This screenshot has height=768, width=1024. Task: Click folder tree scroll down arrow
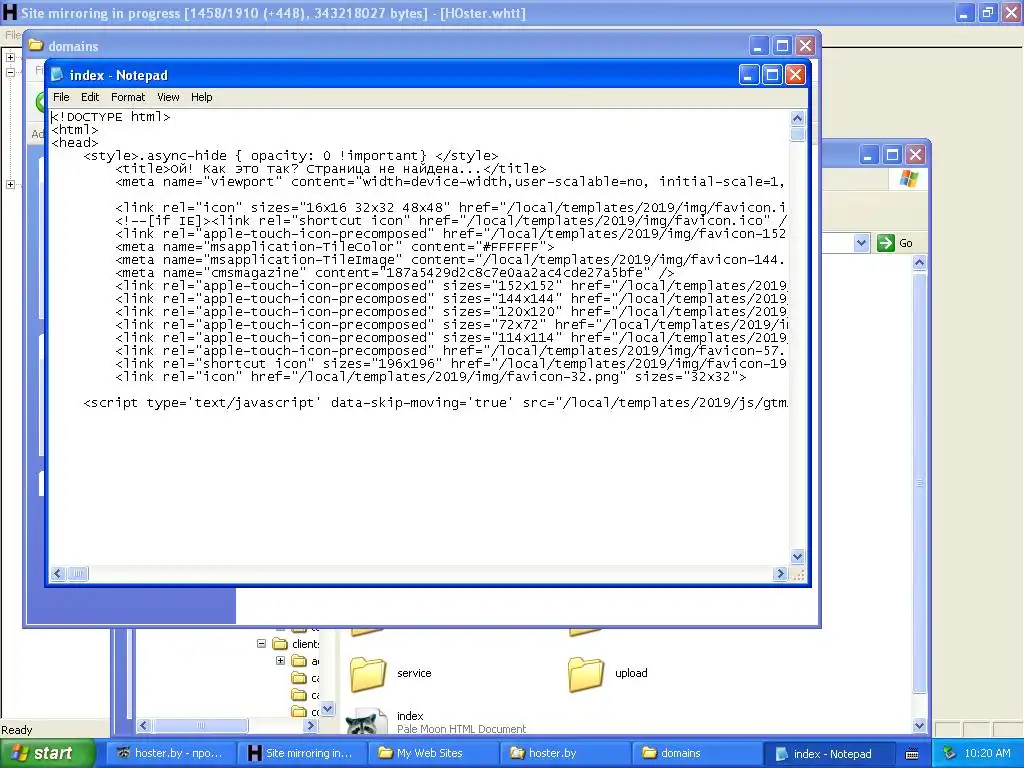[x=328, y=708]
